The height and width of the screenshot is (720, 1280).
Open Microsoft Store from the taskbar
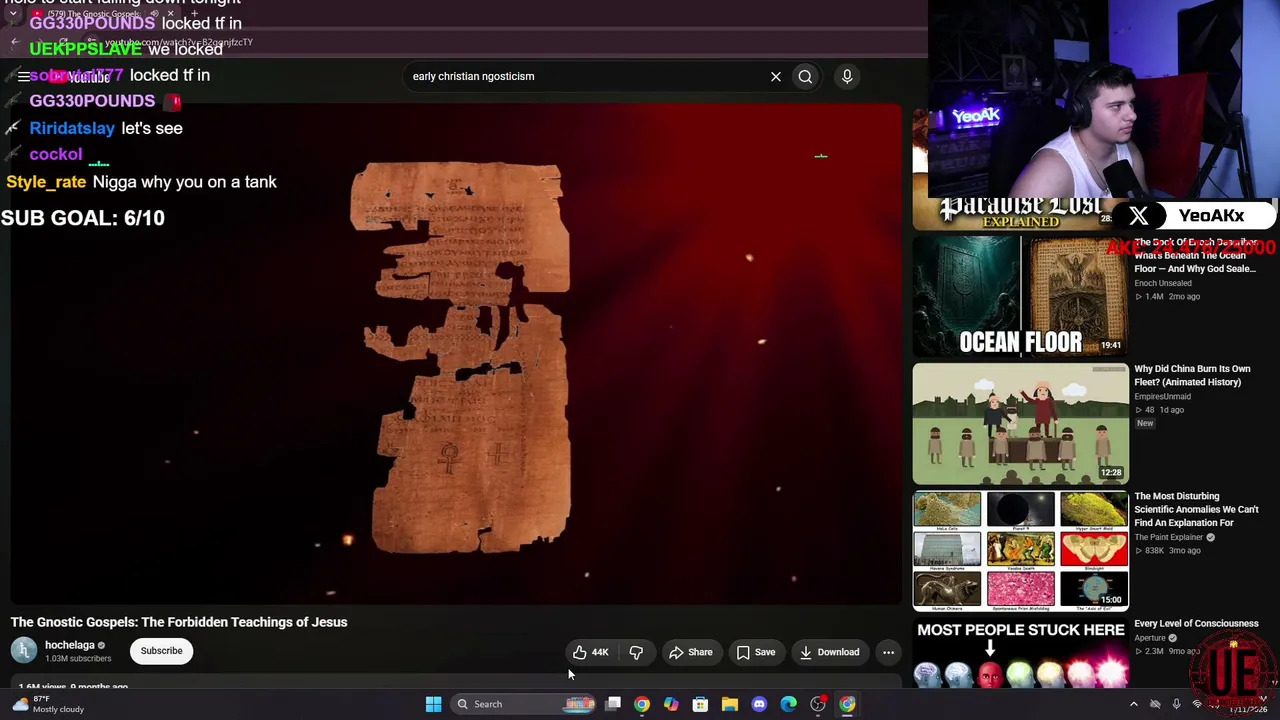coord(700,704)
